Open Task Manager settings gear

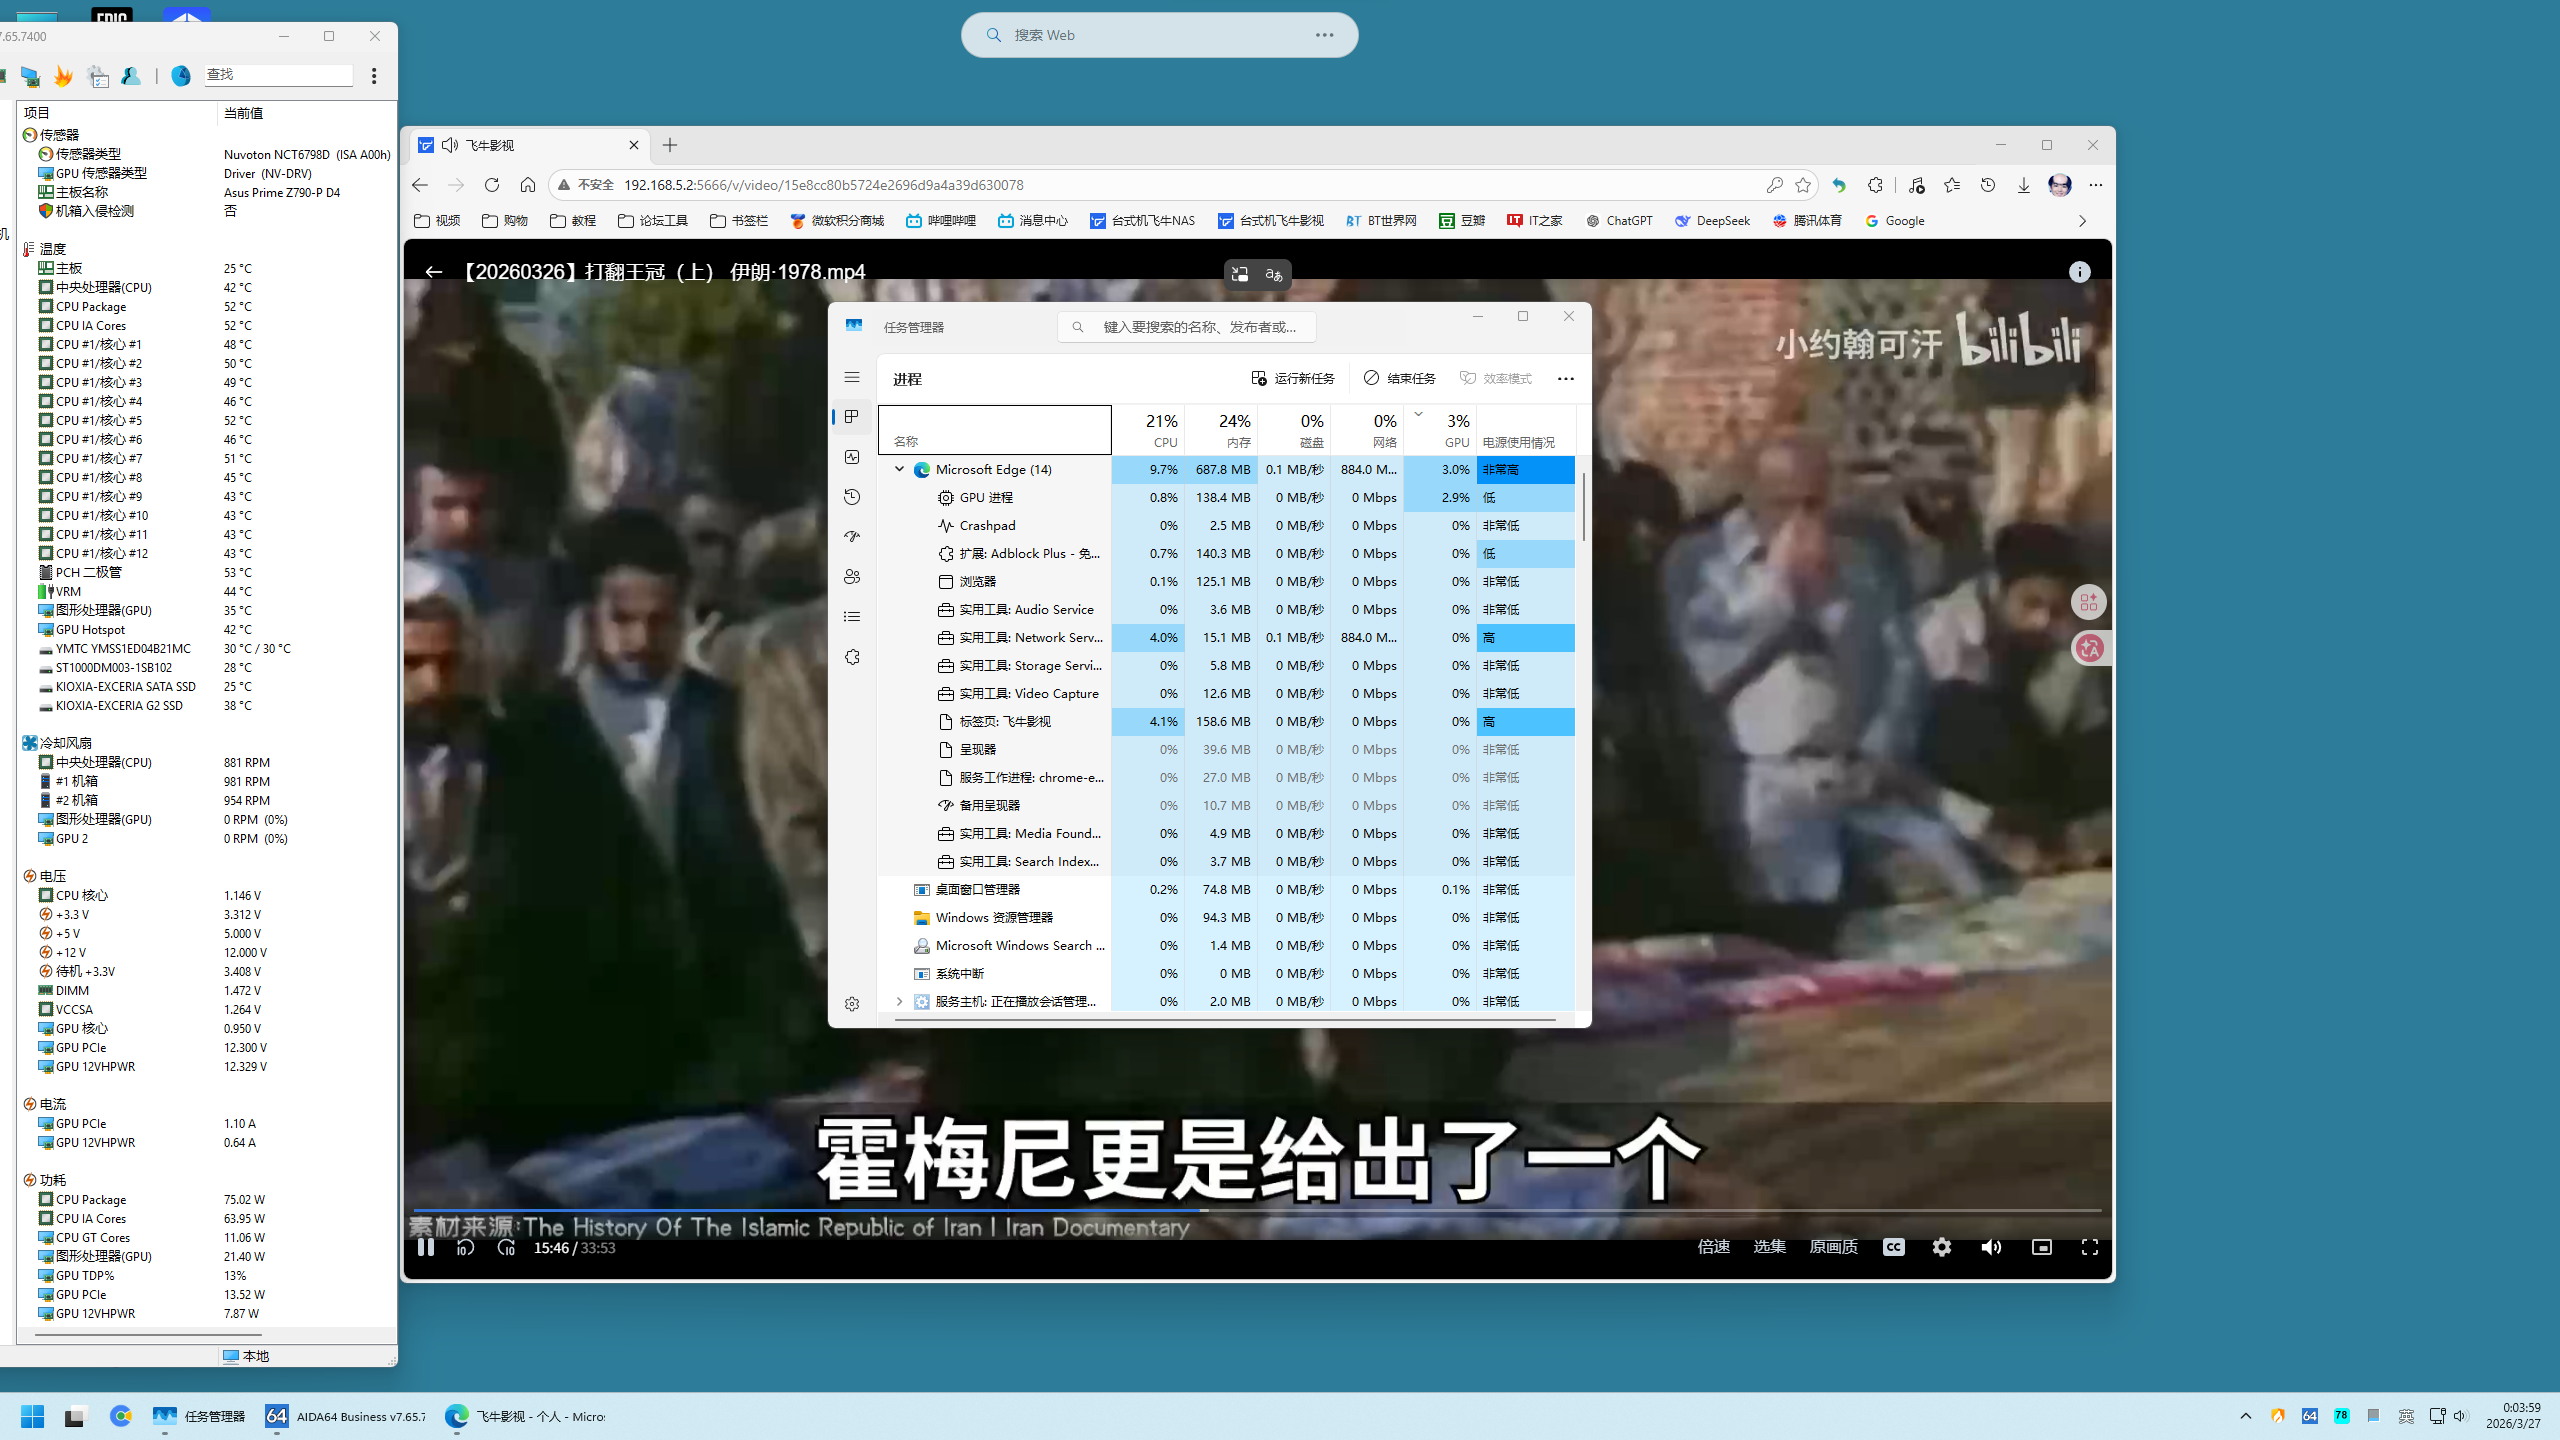click(x=852, y=1003)
